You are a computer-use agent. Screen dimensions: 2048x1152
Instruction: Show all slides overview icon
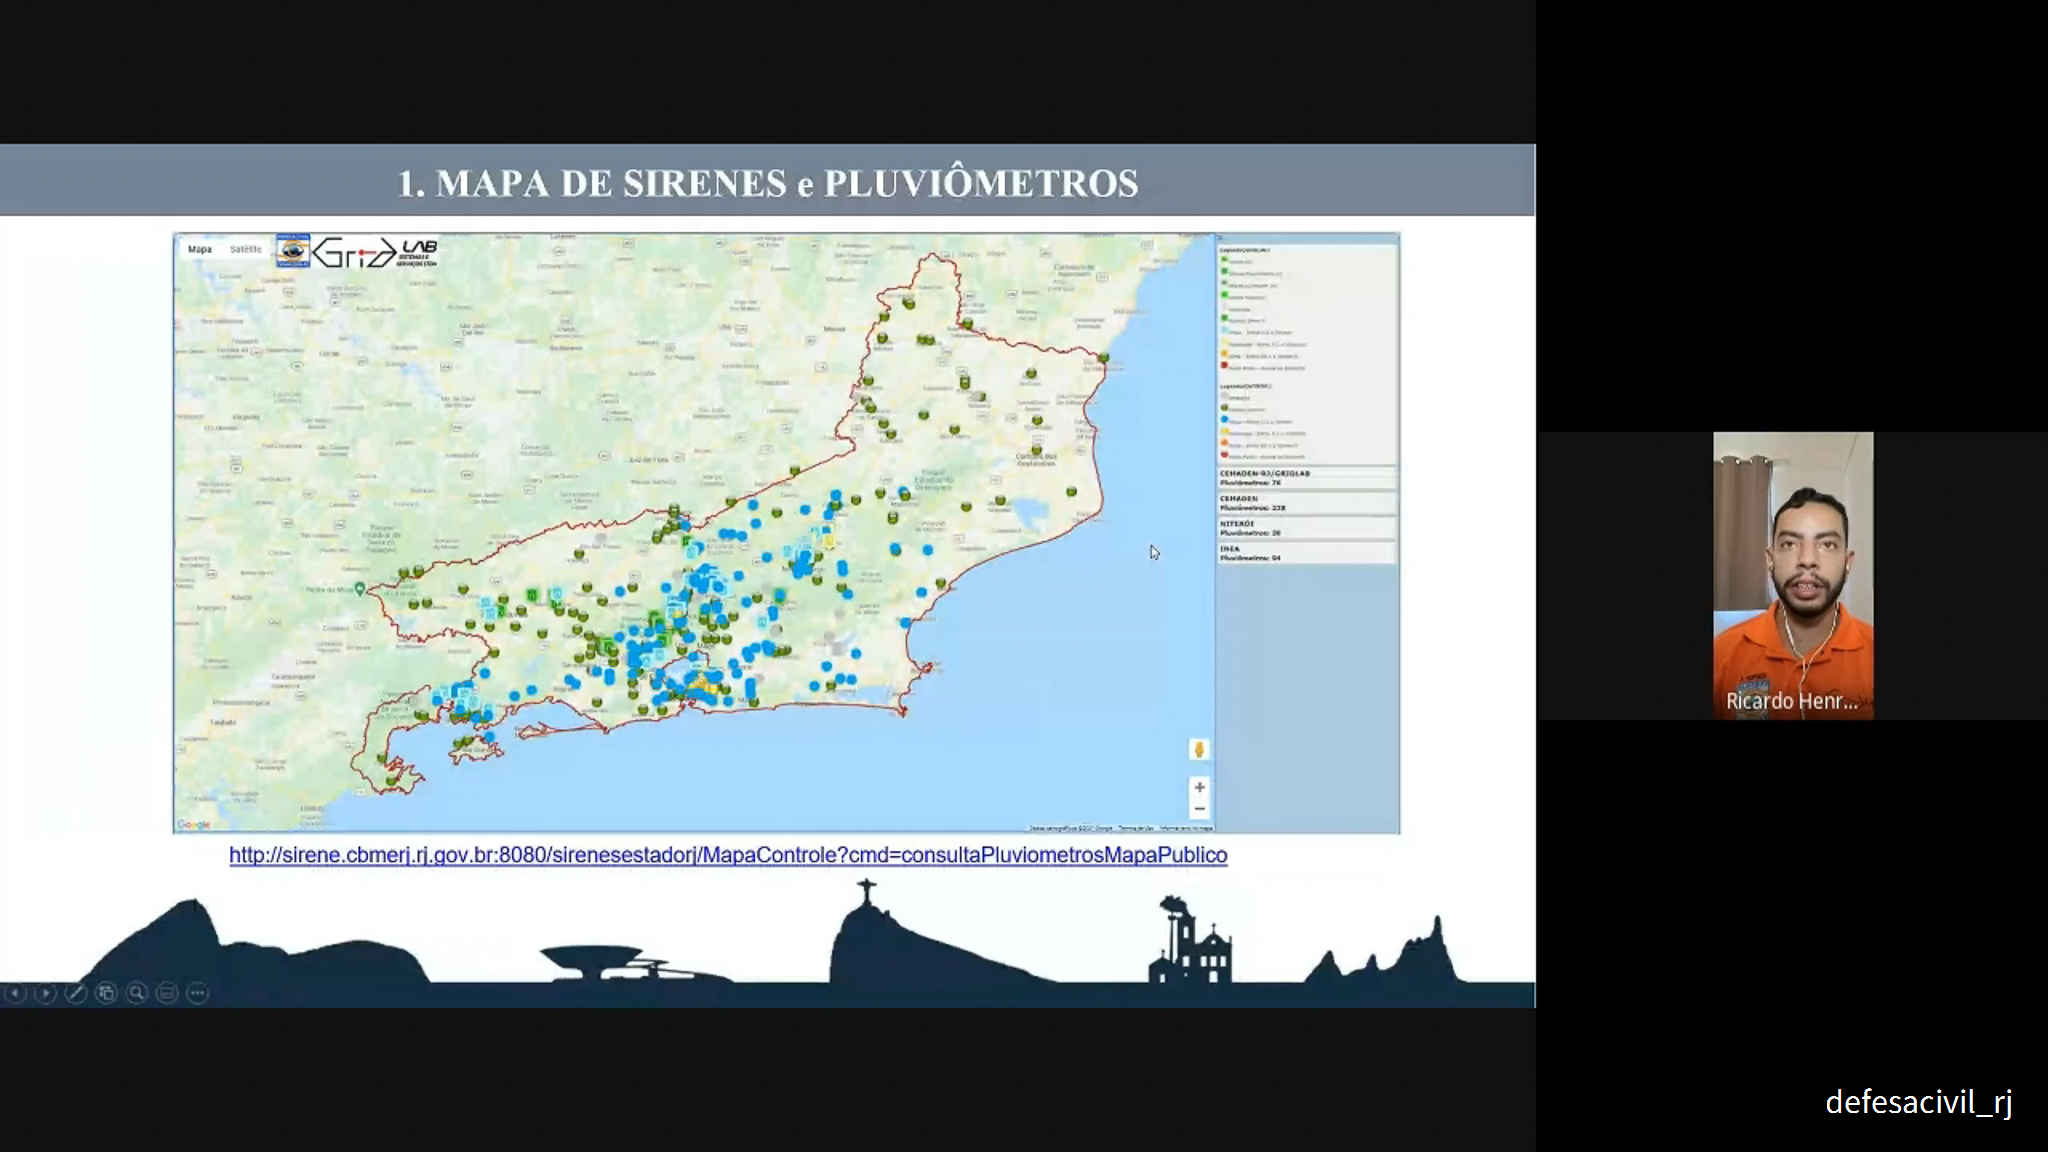106,993
